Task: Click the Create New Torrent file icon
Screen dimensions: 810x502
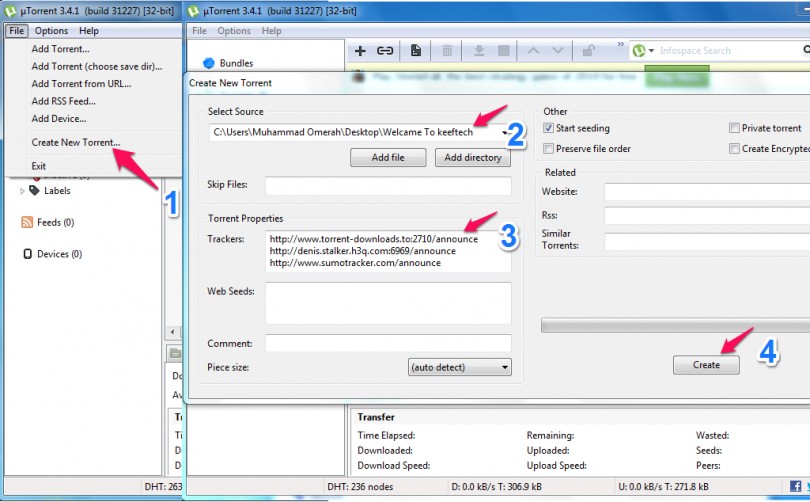Action: 415,50
